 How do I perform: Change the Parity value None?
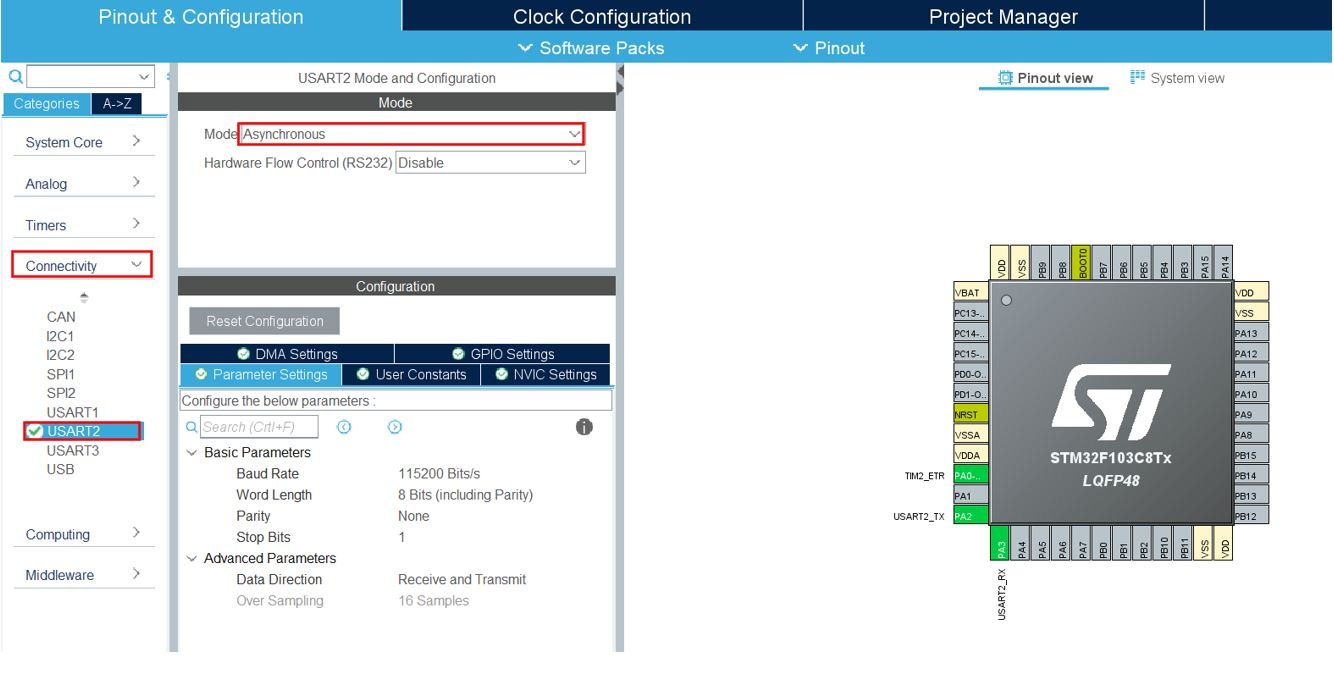[414, 516]
